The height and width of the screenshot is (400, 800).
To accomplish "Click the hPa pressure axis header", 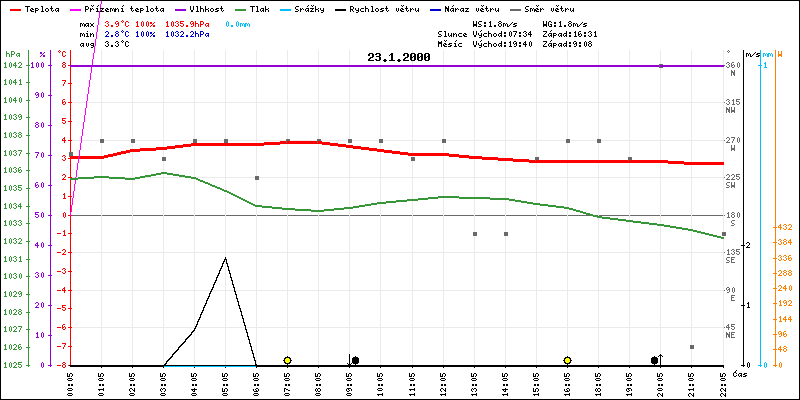I will [x=12, y=54].
